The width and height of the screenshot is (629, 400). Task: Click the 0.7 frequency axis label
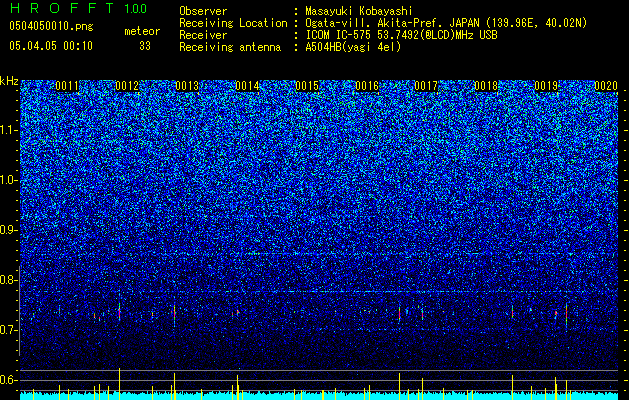[8, 330]
